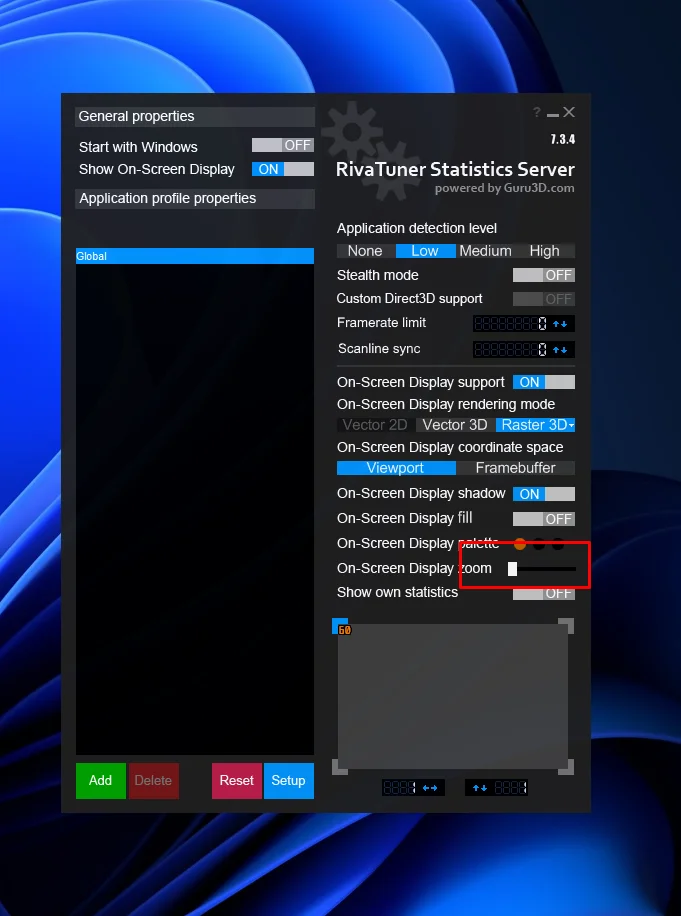The height and width of the screenshot is (916, 681).
Task: Select the bottom-right corner anchor in preview
Action: click(x=566, y=767)
